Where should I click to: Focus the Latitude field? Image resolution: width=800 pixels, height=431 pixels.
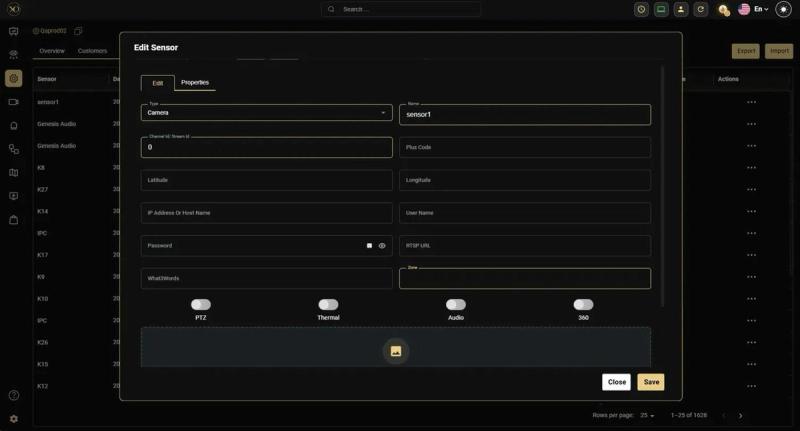click(266, 180)
